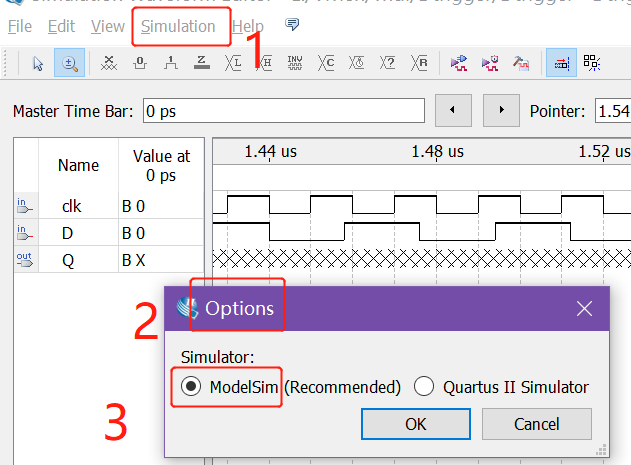Apply weak low (L) value icon

[x=233, y=63]
